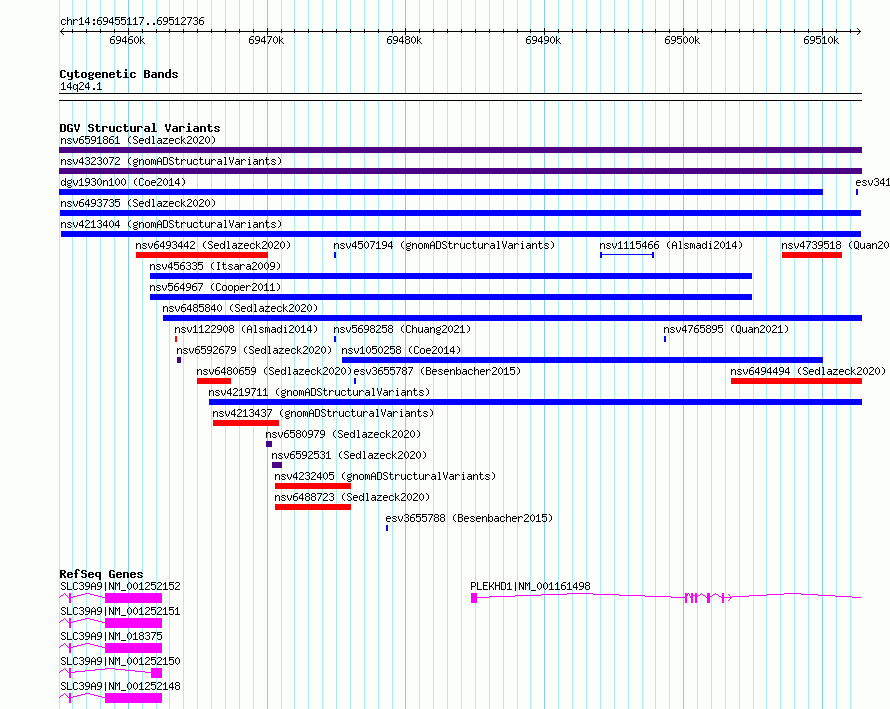Open the esv3655788 (Besenbacher2015) variant label

[x=469, y=518]
